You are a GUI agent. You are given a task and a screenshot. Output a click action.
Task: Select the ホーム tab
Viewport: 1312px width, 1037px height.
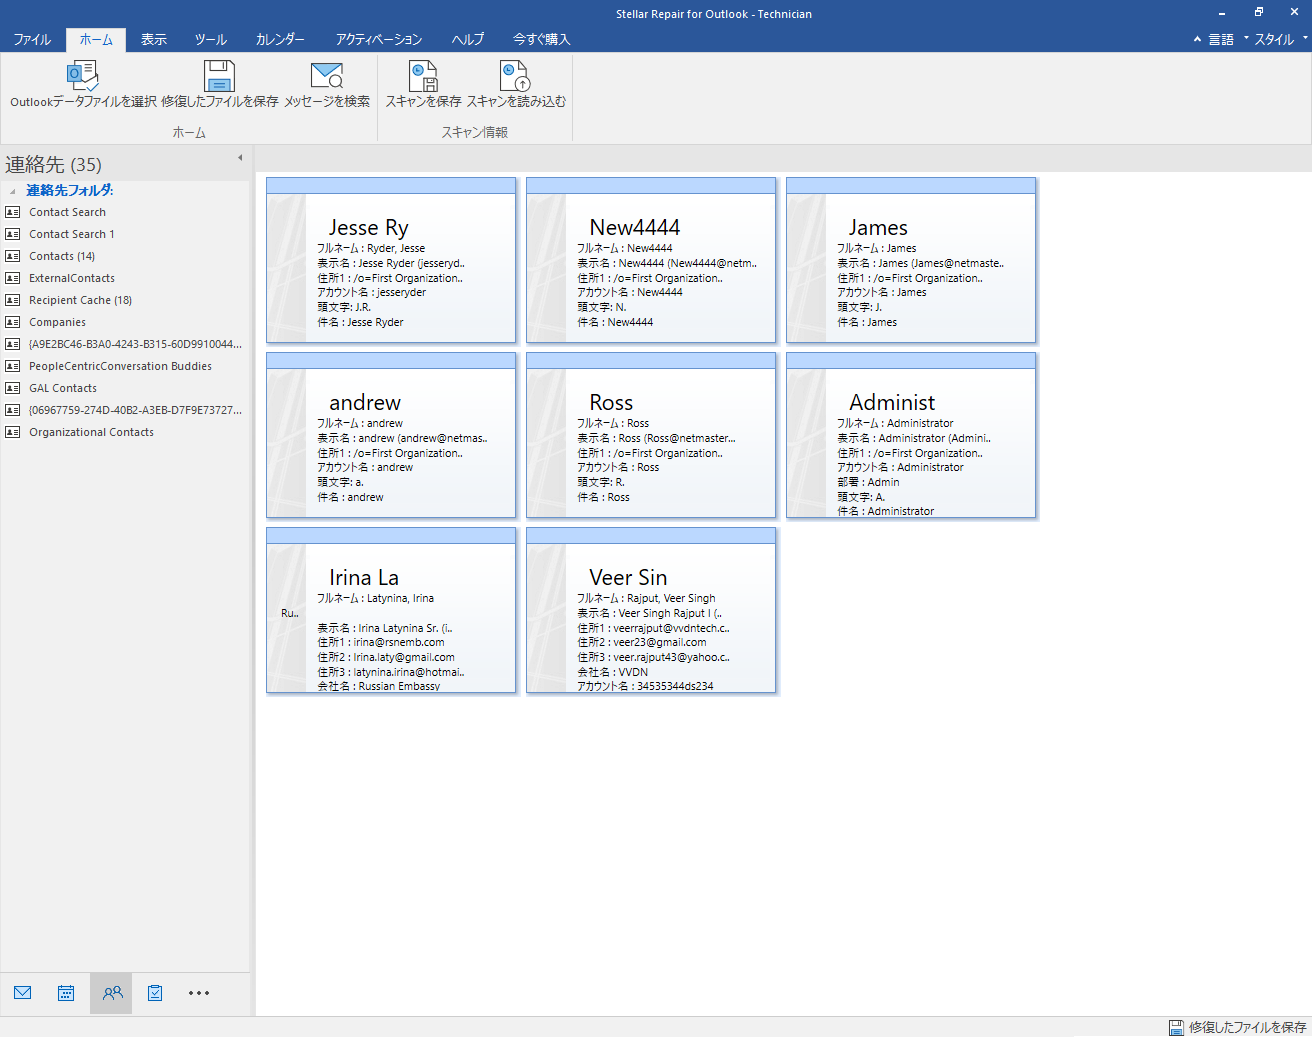tap(96, 39)
